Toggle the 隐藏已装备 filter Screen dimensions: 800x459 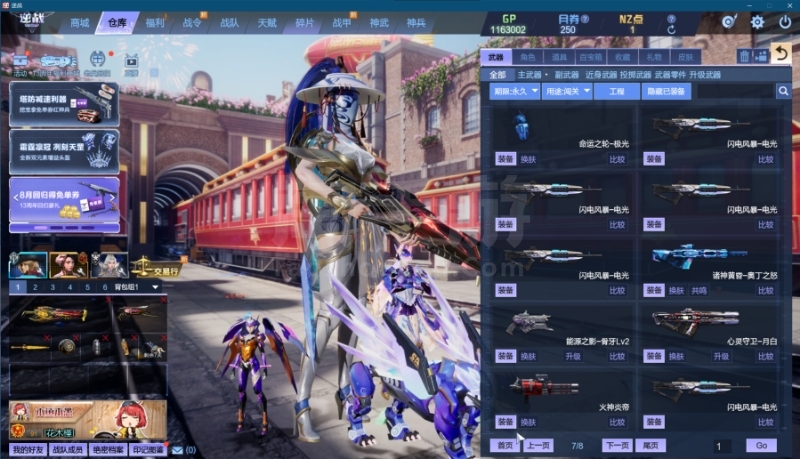click(x=666, y=91)
